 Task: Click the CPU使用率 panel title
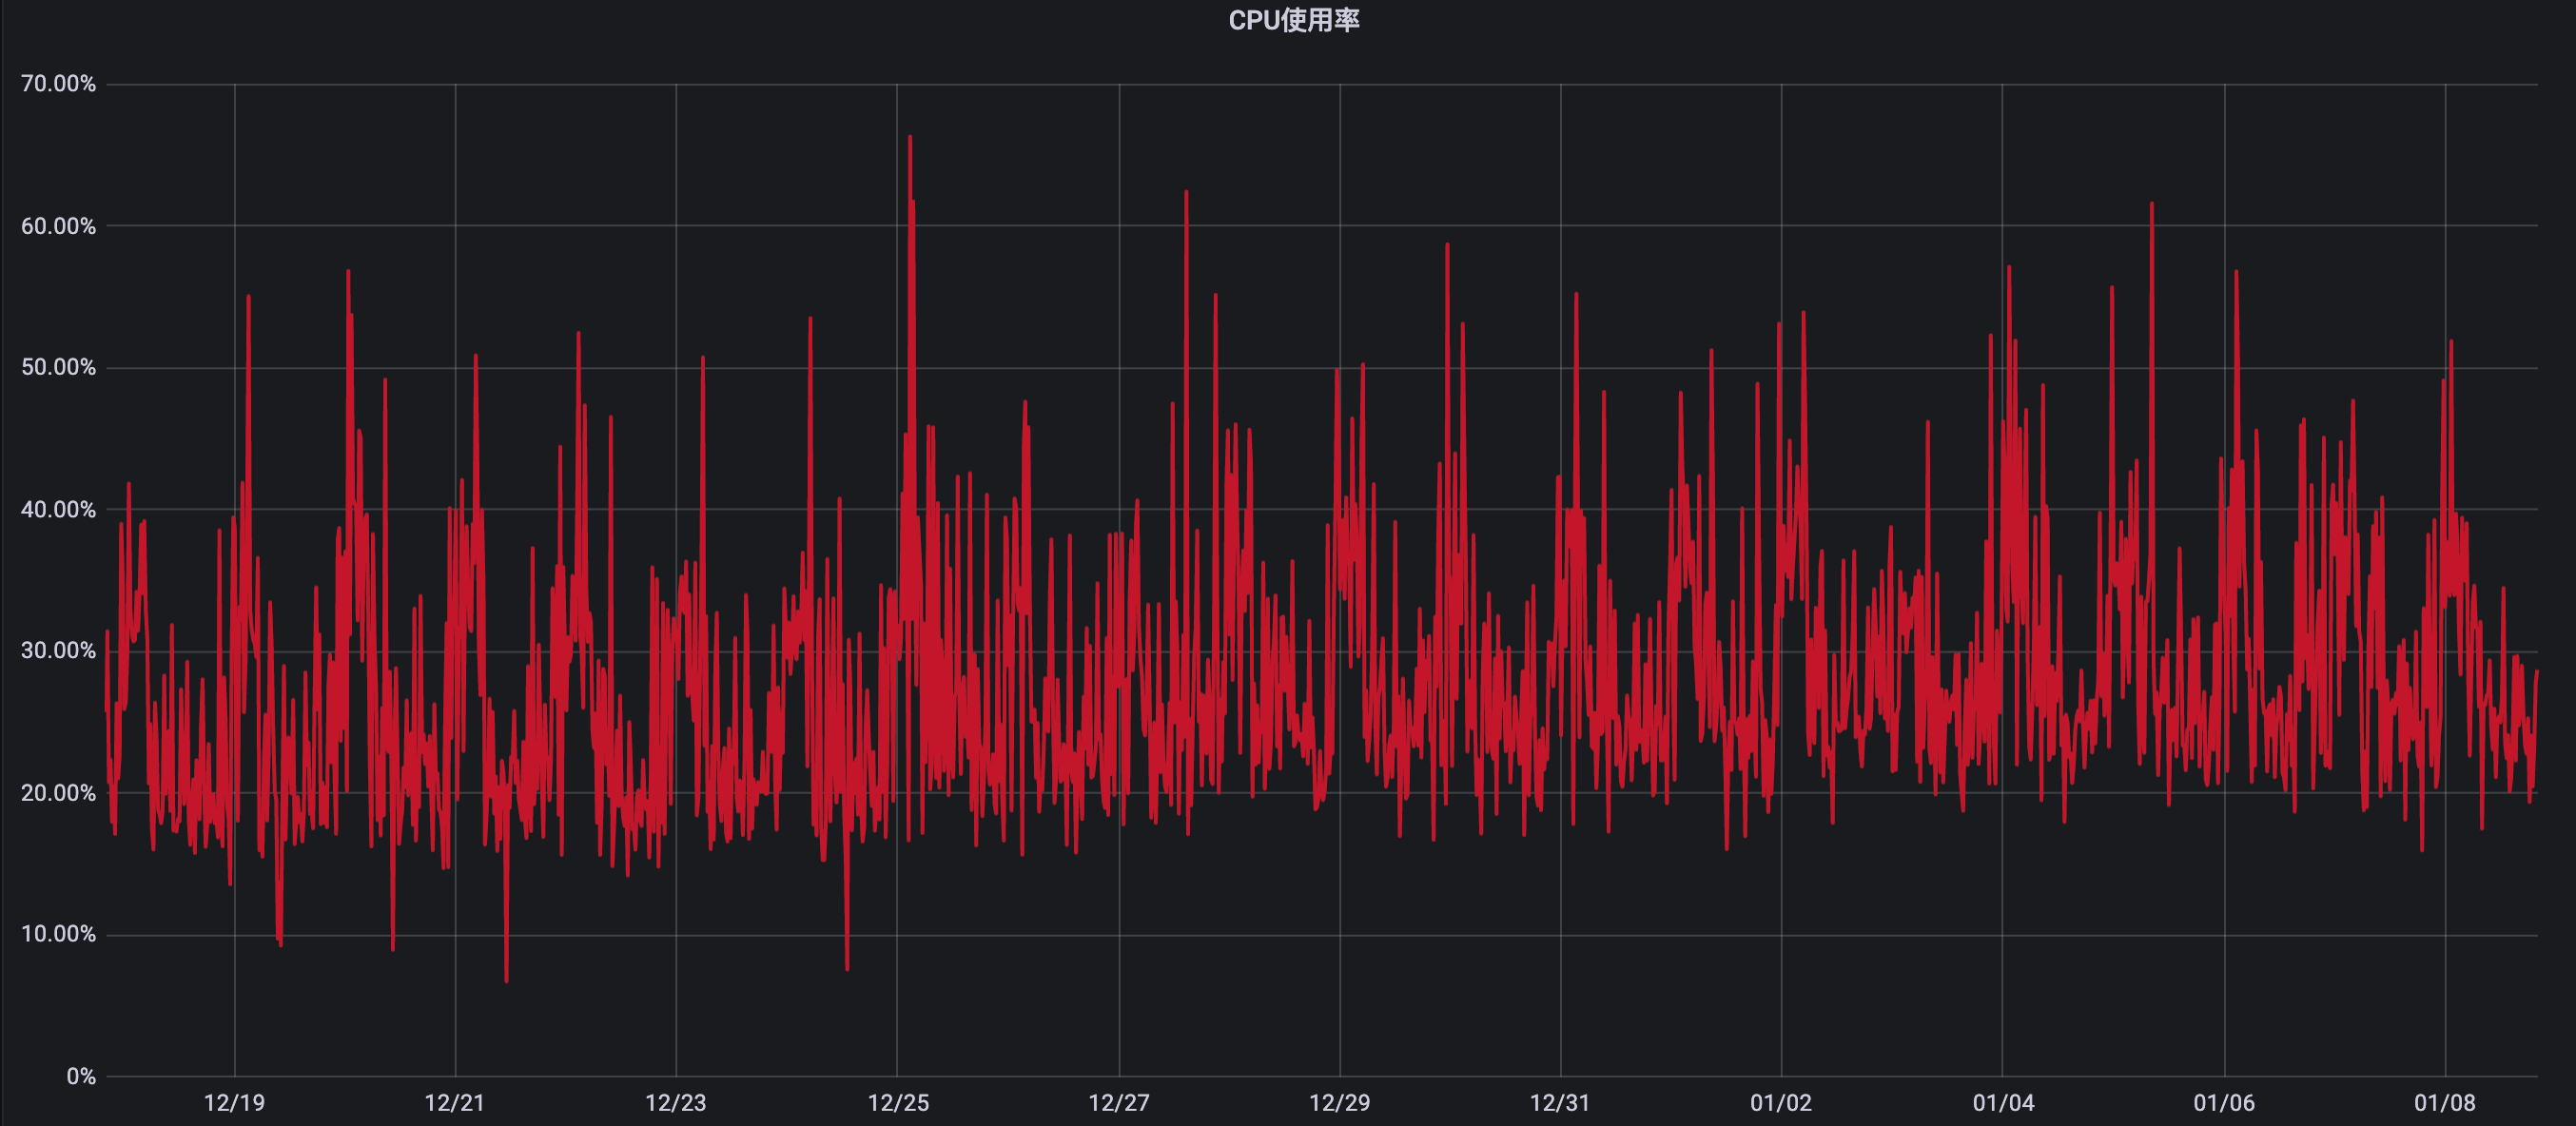coord(1293,20)
